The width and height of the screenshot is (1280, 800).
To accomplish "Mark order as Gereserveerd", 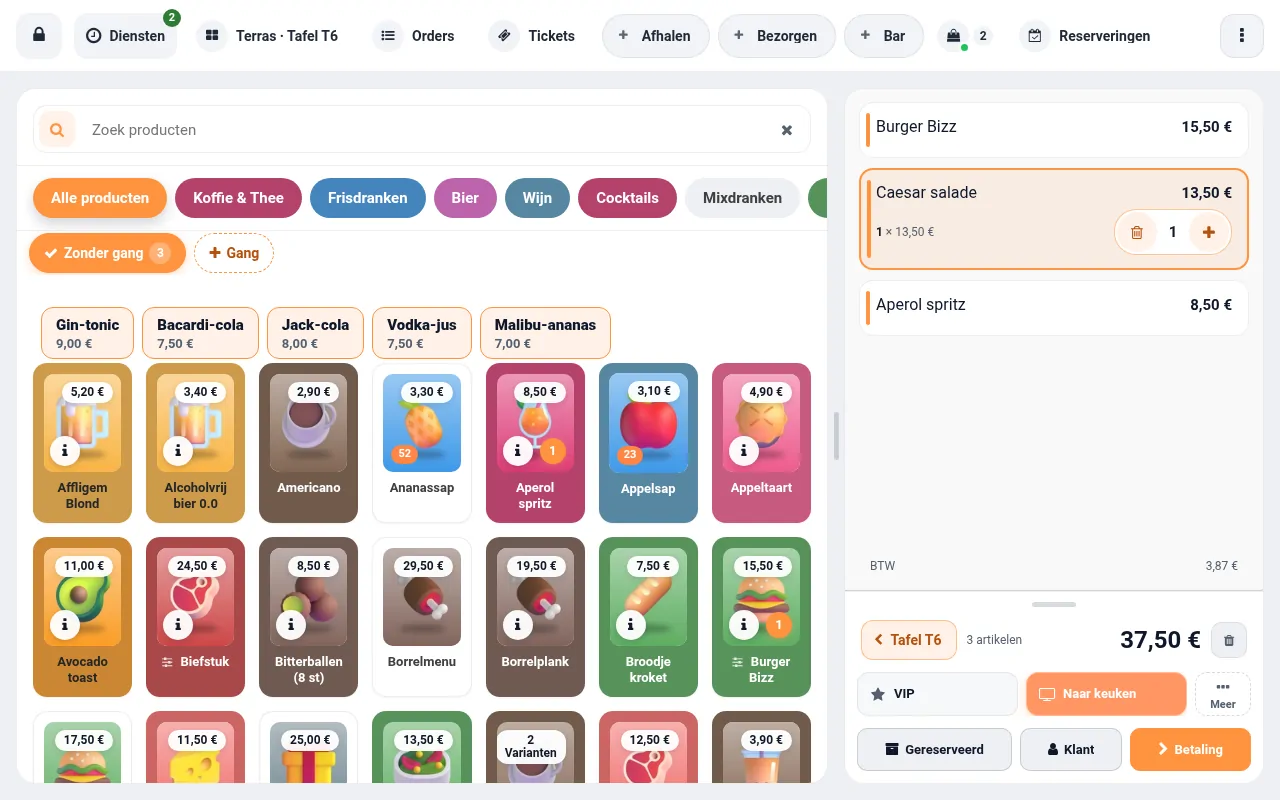I will (x=934, y=749).
